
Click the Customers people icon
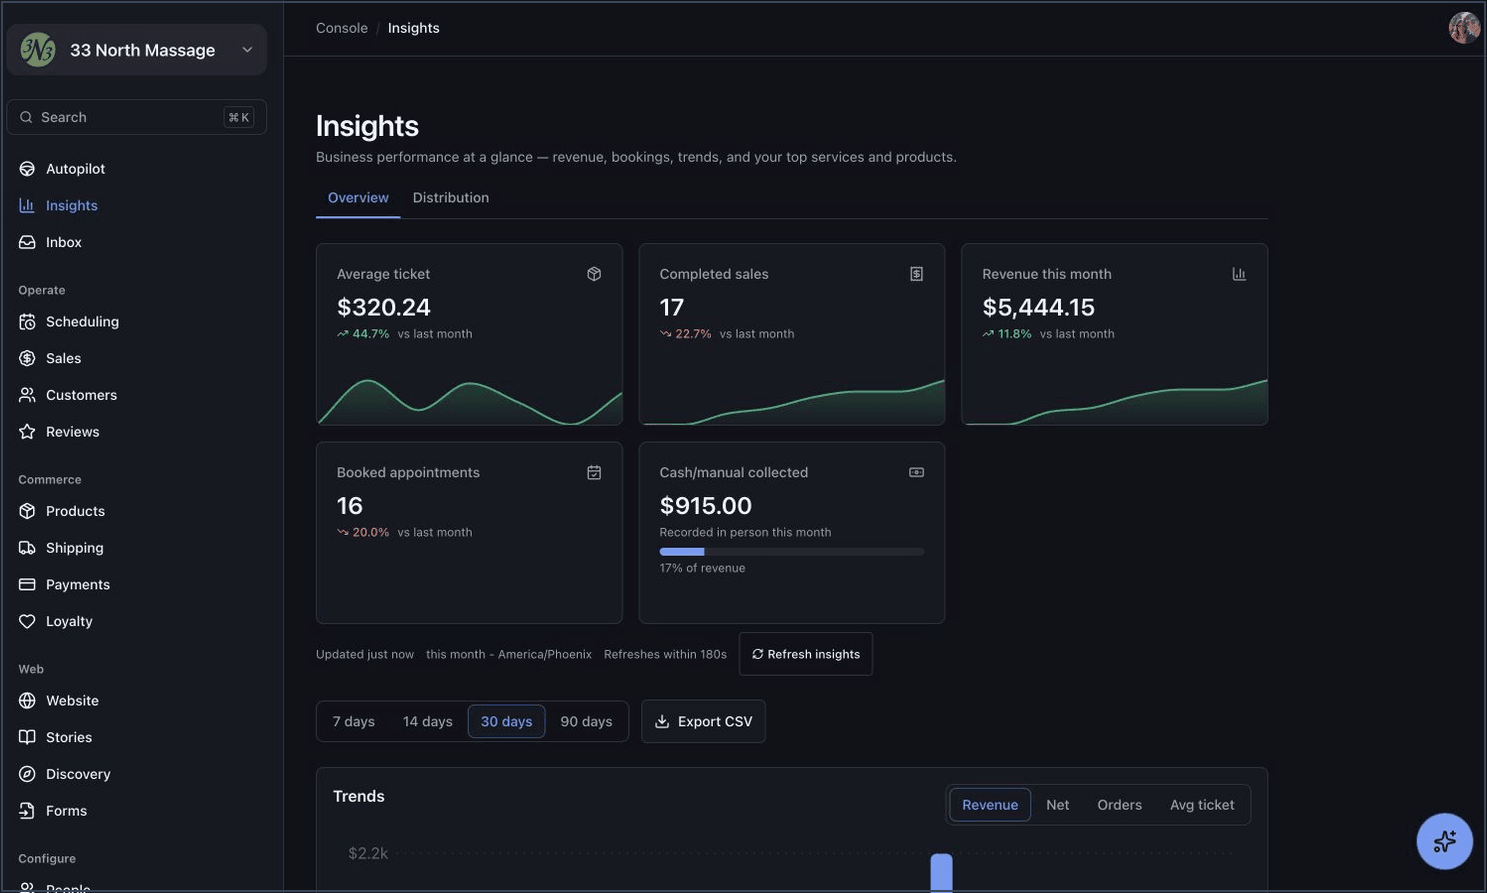click(27, 395)
